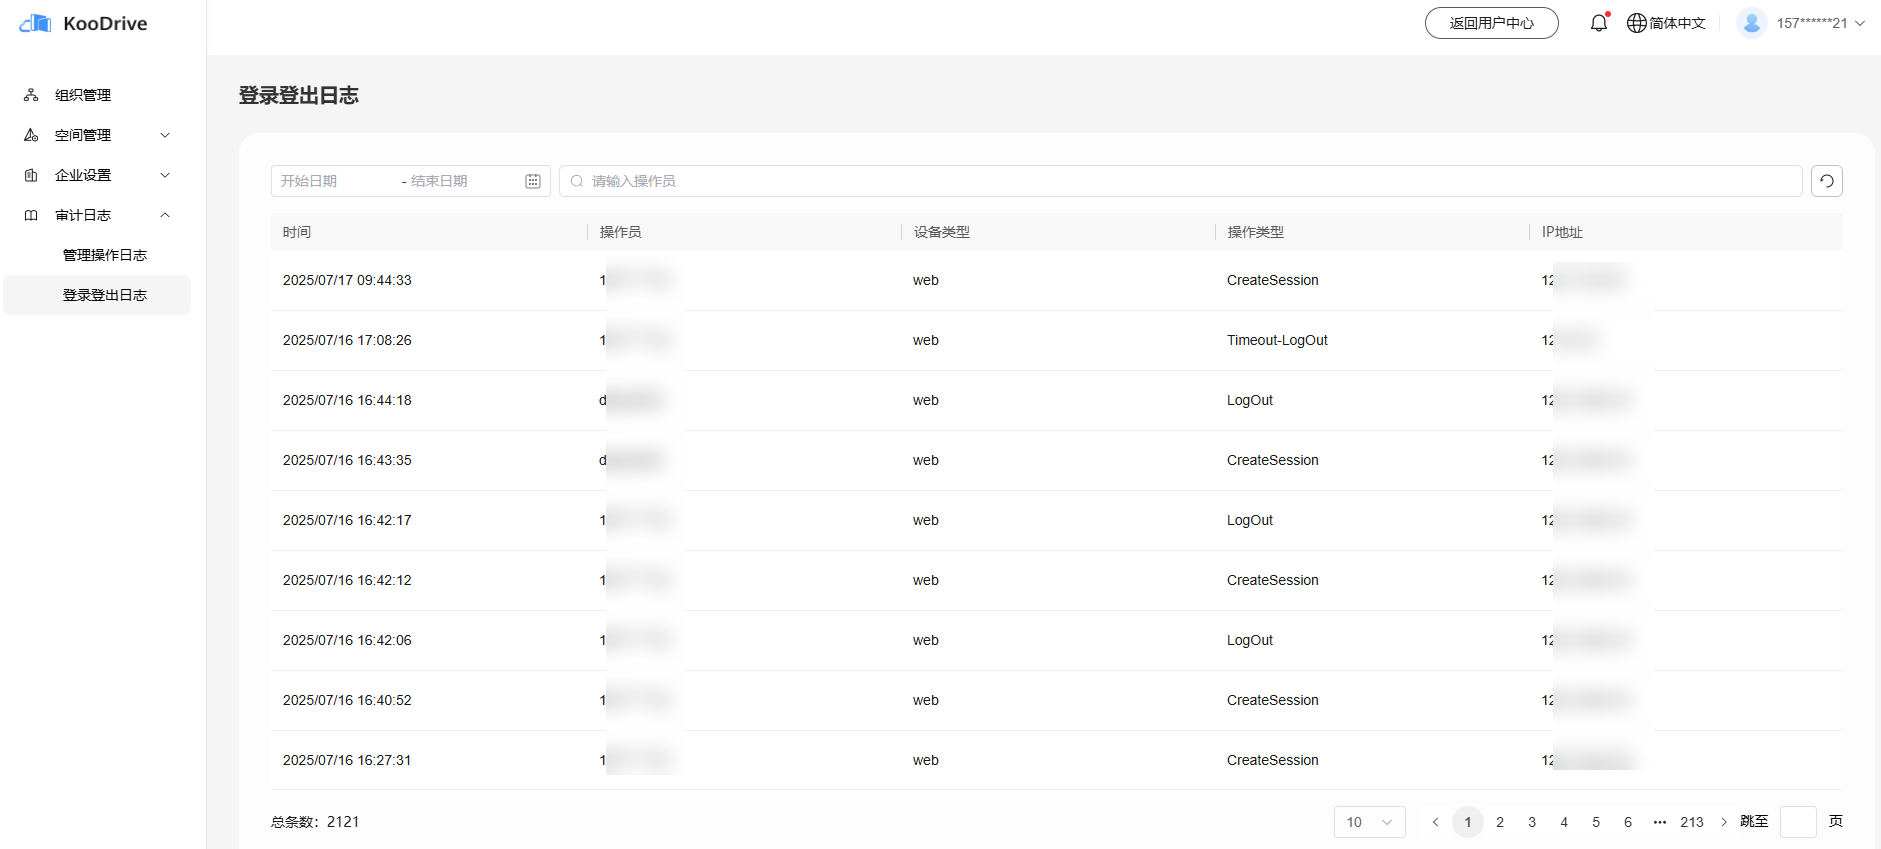Click the 设备类型 column header

pyautogui.click(x=942, y=232)
